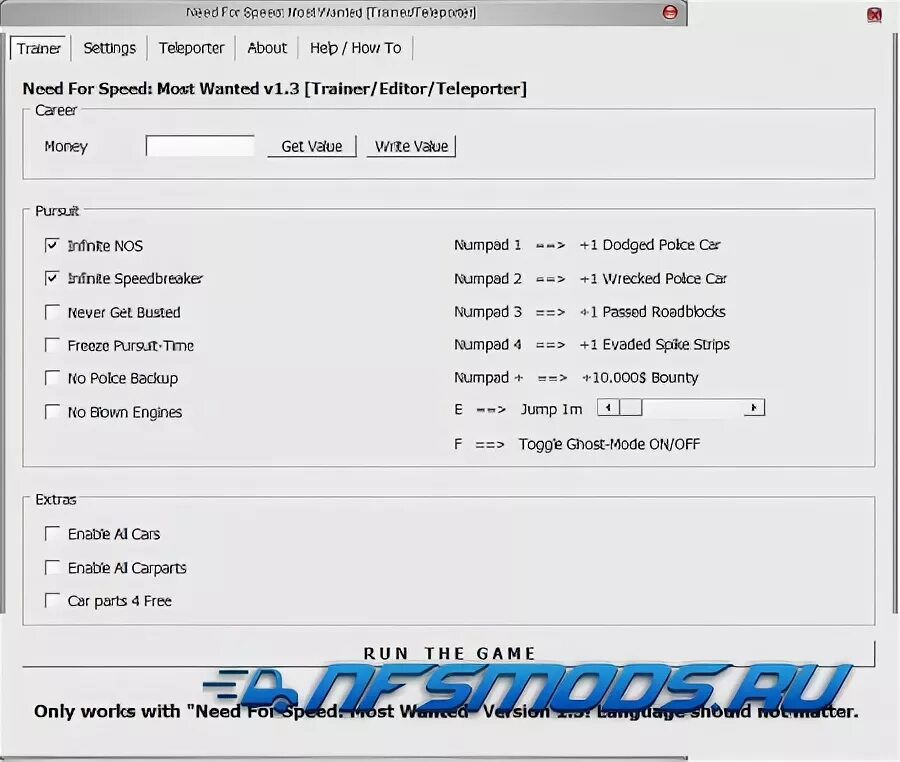Click jump height slider left arrow
900x762 pixels.
point(608,408)
